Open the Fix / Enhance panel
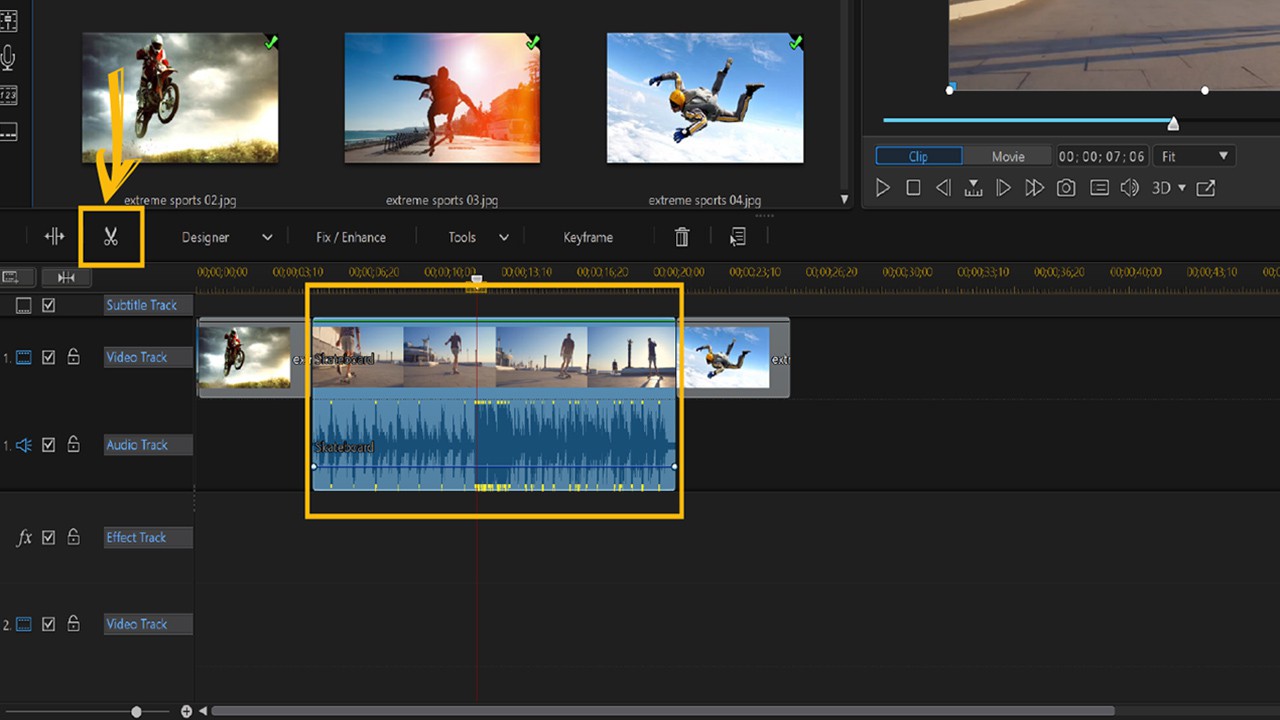 coord(351,237)
